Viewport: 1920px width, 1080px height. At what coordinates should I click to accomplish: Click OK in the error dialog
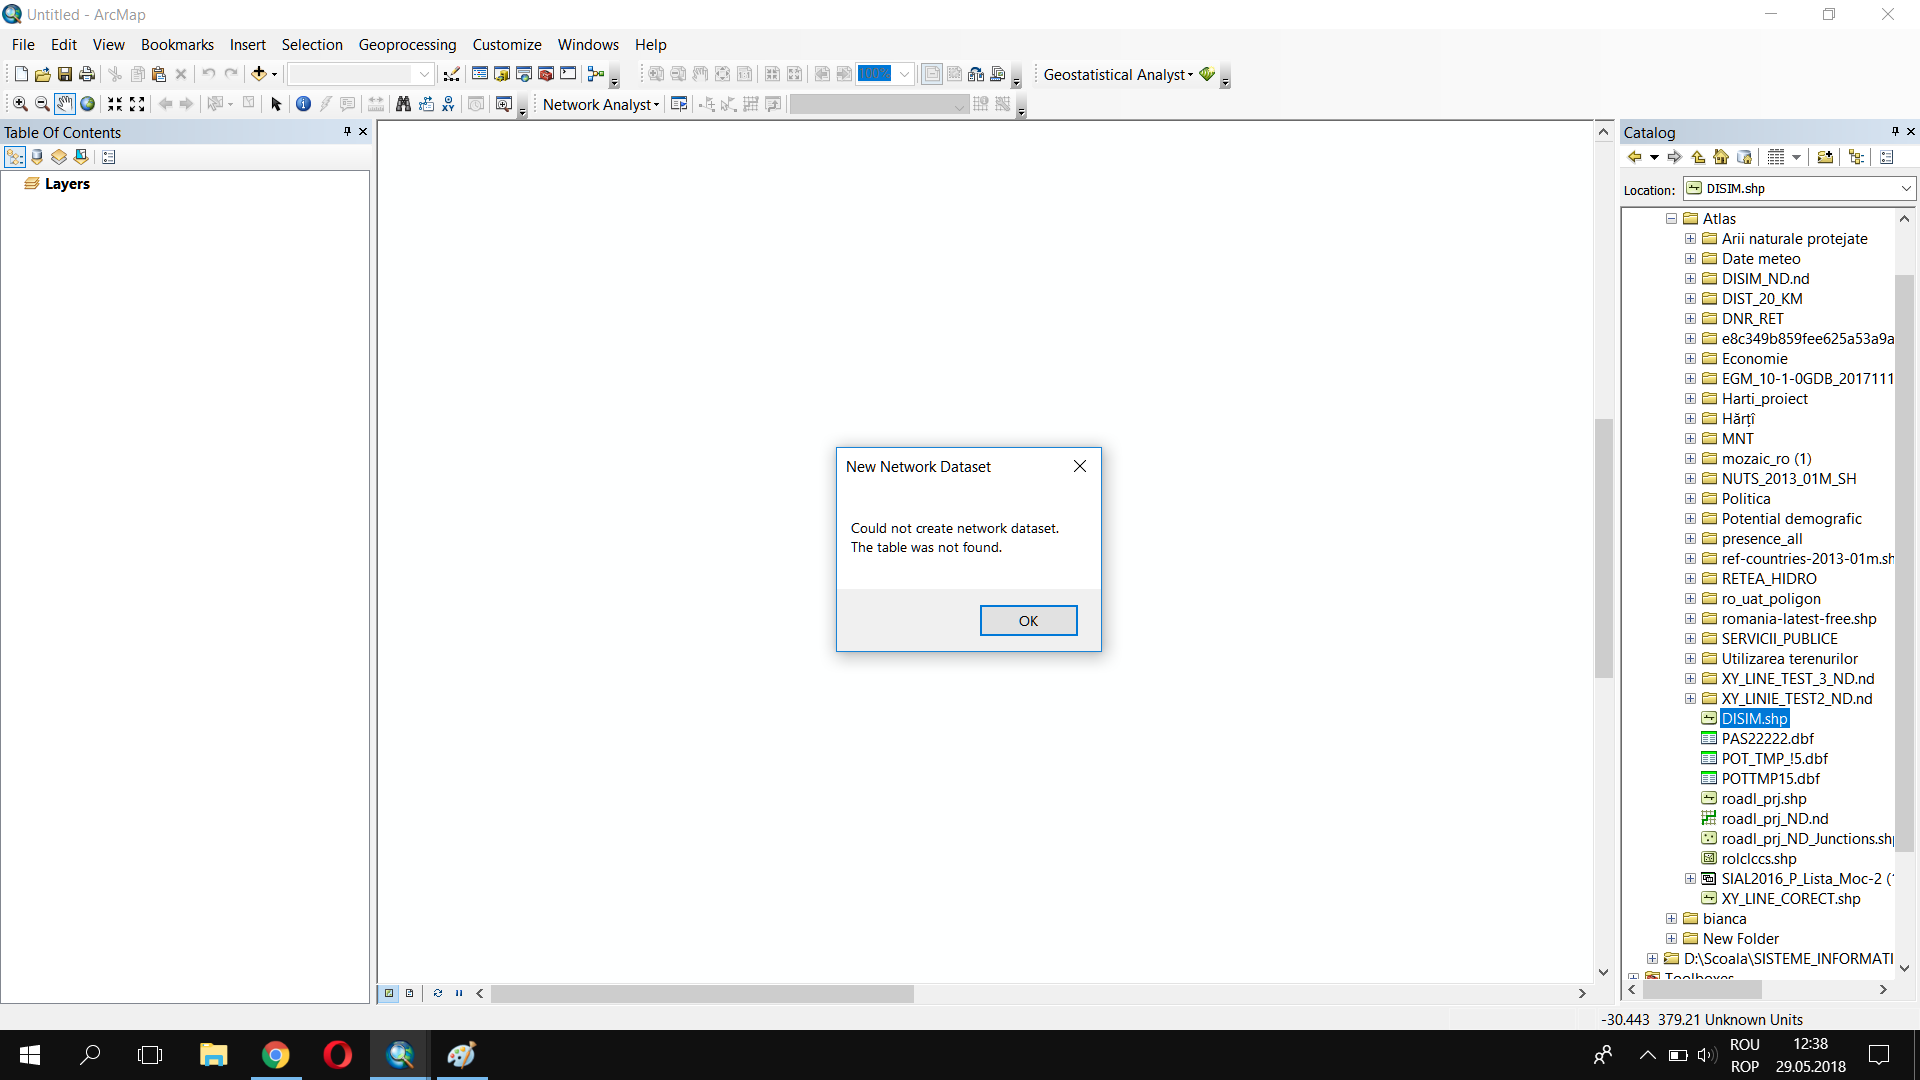[x=1028, y=621]
